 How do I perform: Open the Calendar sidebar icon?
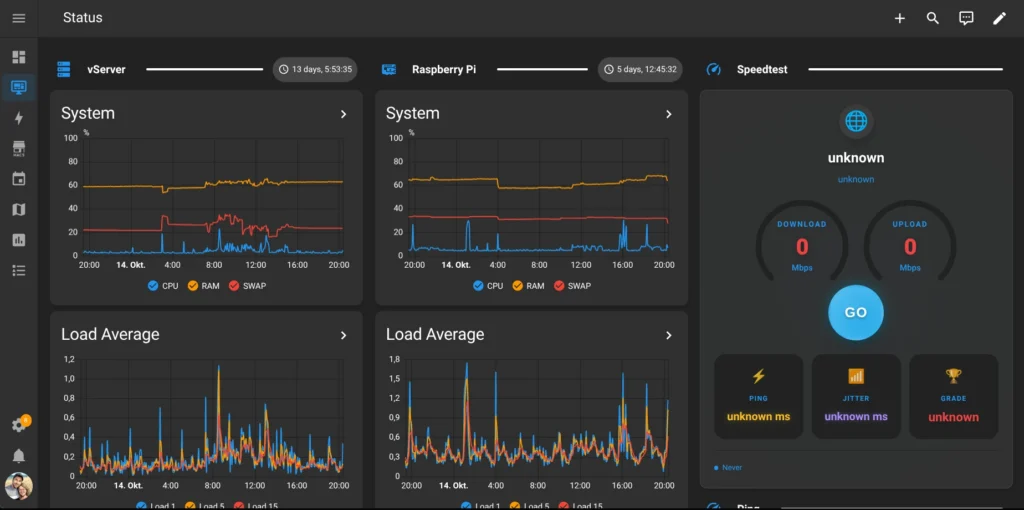pyautogui.click(x=19, y=178)
